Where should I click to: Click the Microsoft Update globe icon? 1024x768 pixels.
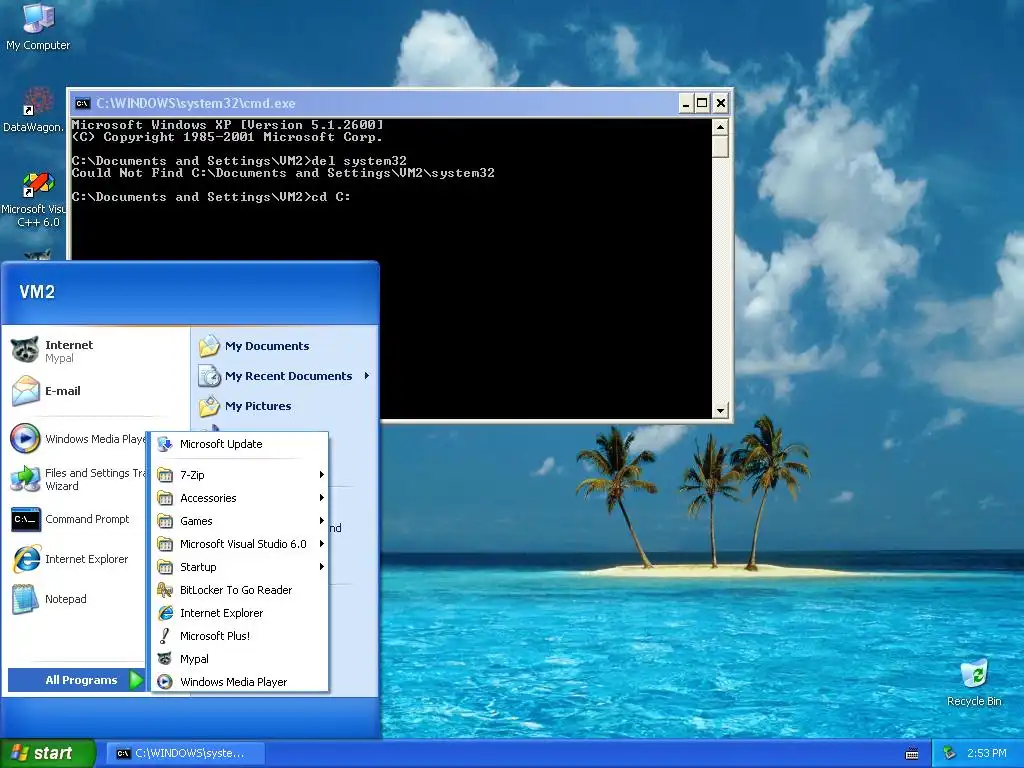pyautogui.click(x=165, y=444)
